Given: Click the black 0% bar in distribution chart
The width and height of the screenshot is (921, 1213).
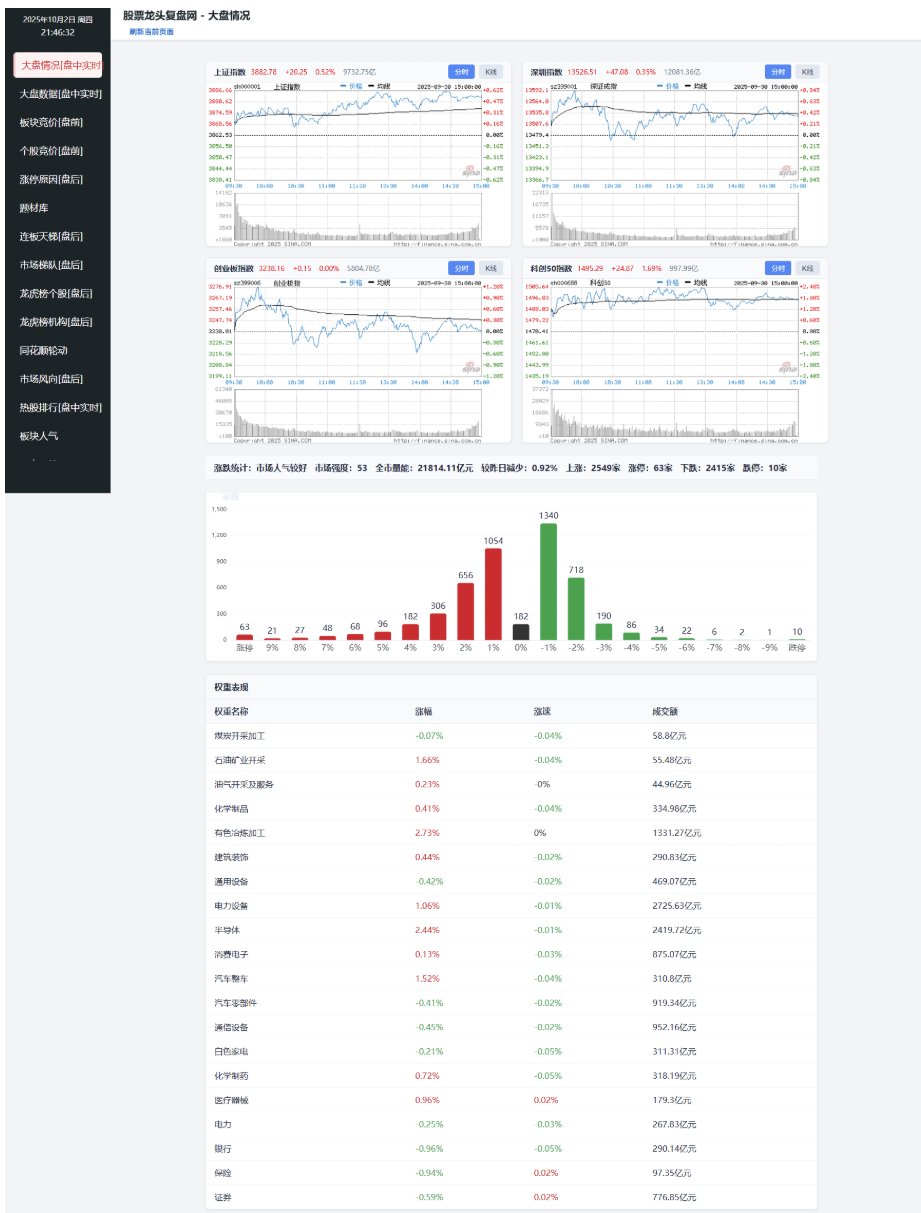Looking at the screenshot, I should [520, 631].
